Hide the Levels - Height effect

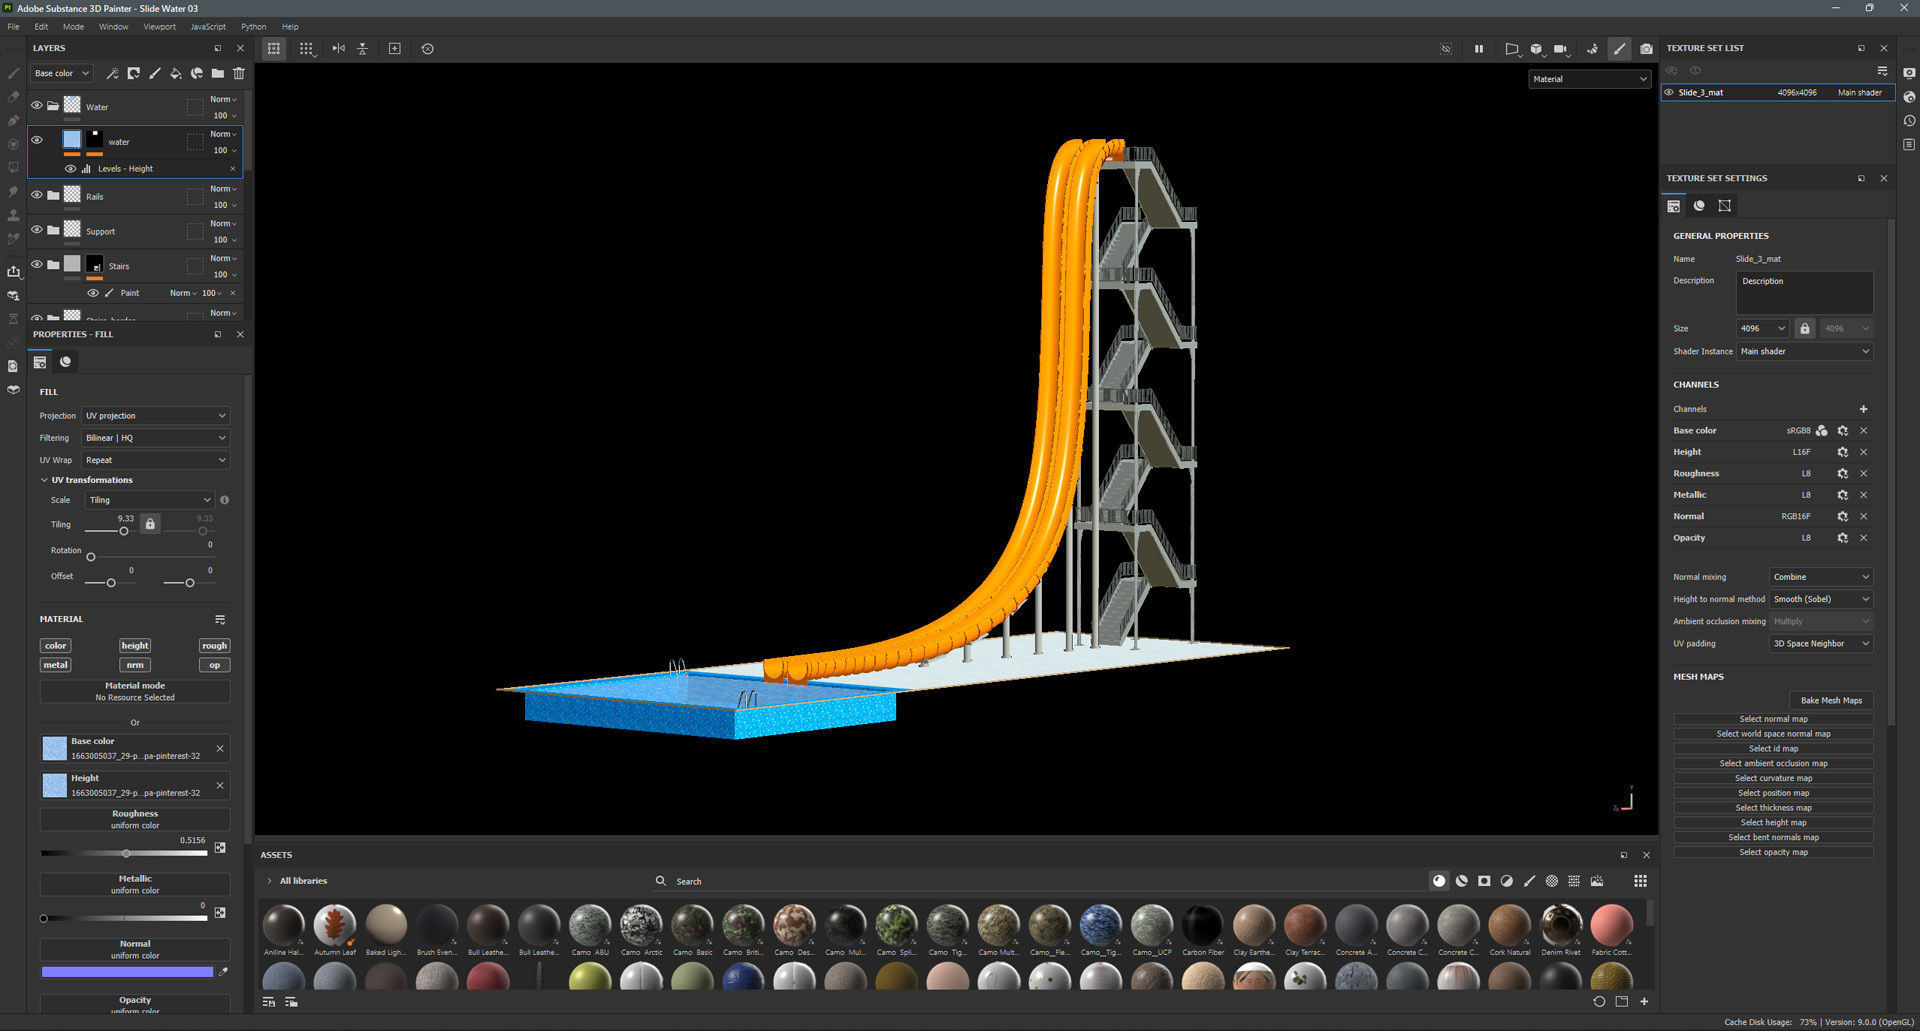(x=70, y=169)
